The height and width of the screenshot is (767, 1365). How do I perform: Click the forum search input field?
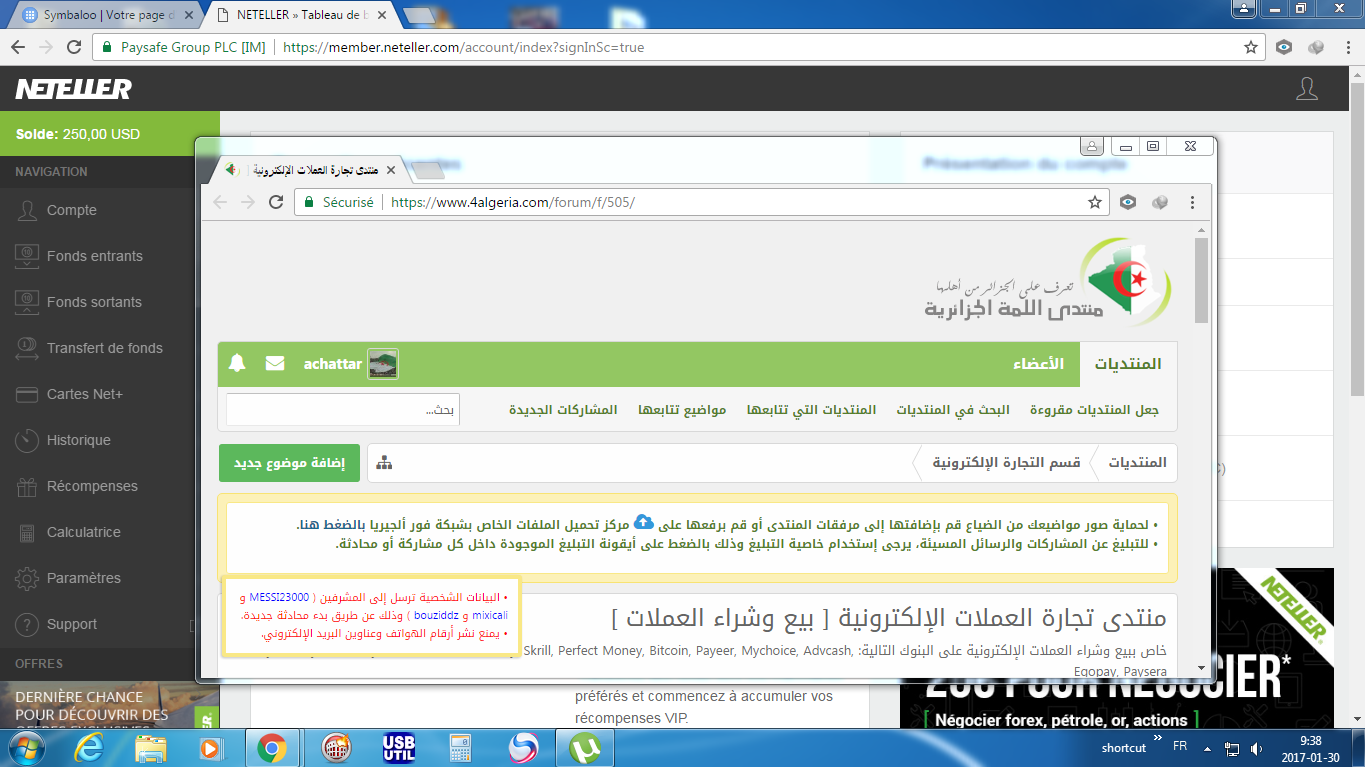click(x=342, y=410)
